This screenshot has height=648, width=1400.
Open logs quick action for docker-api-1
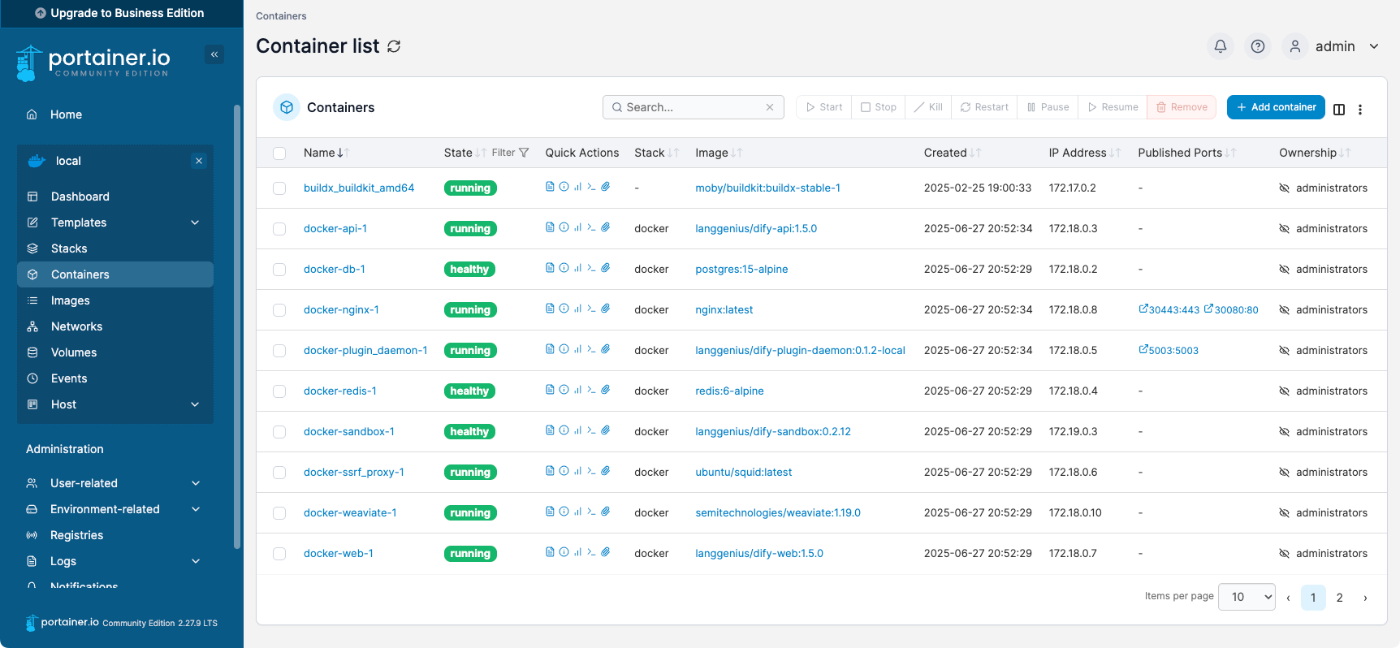pos(550,228)
